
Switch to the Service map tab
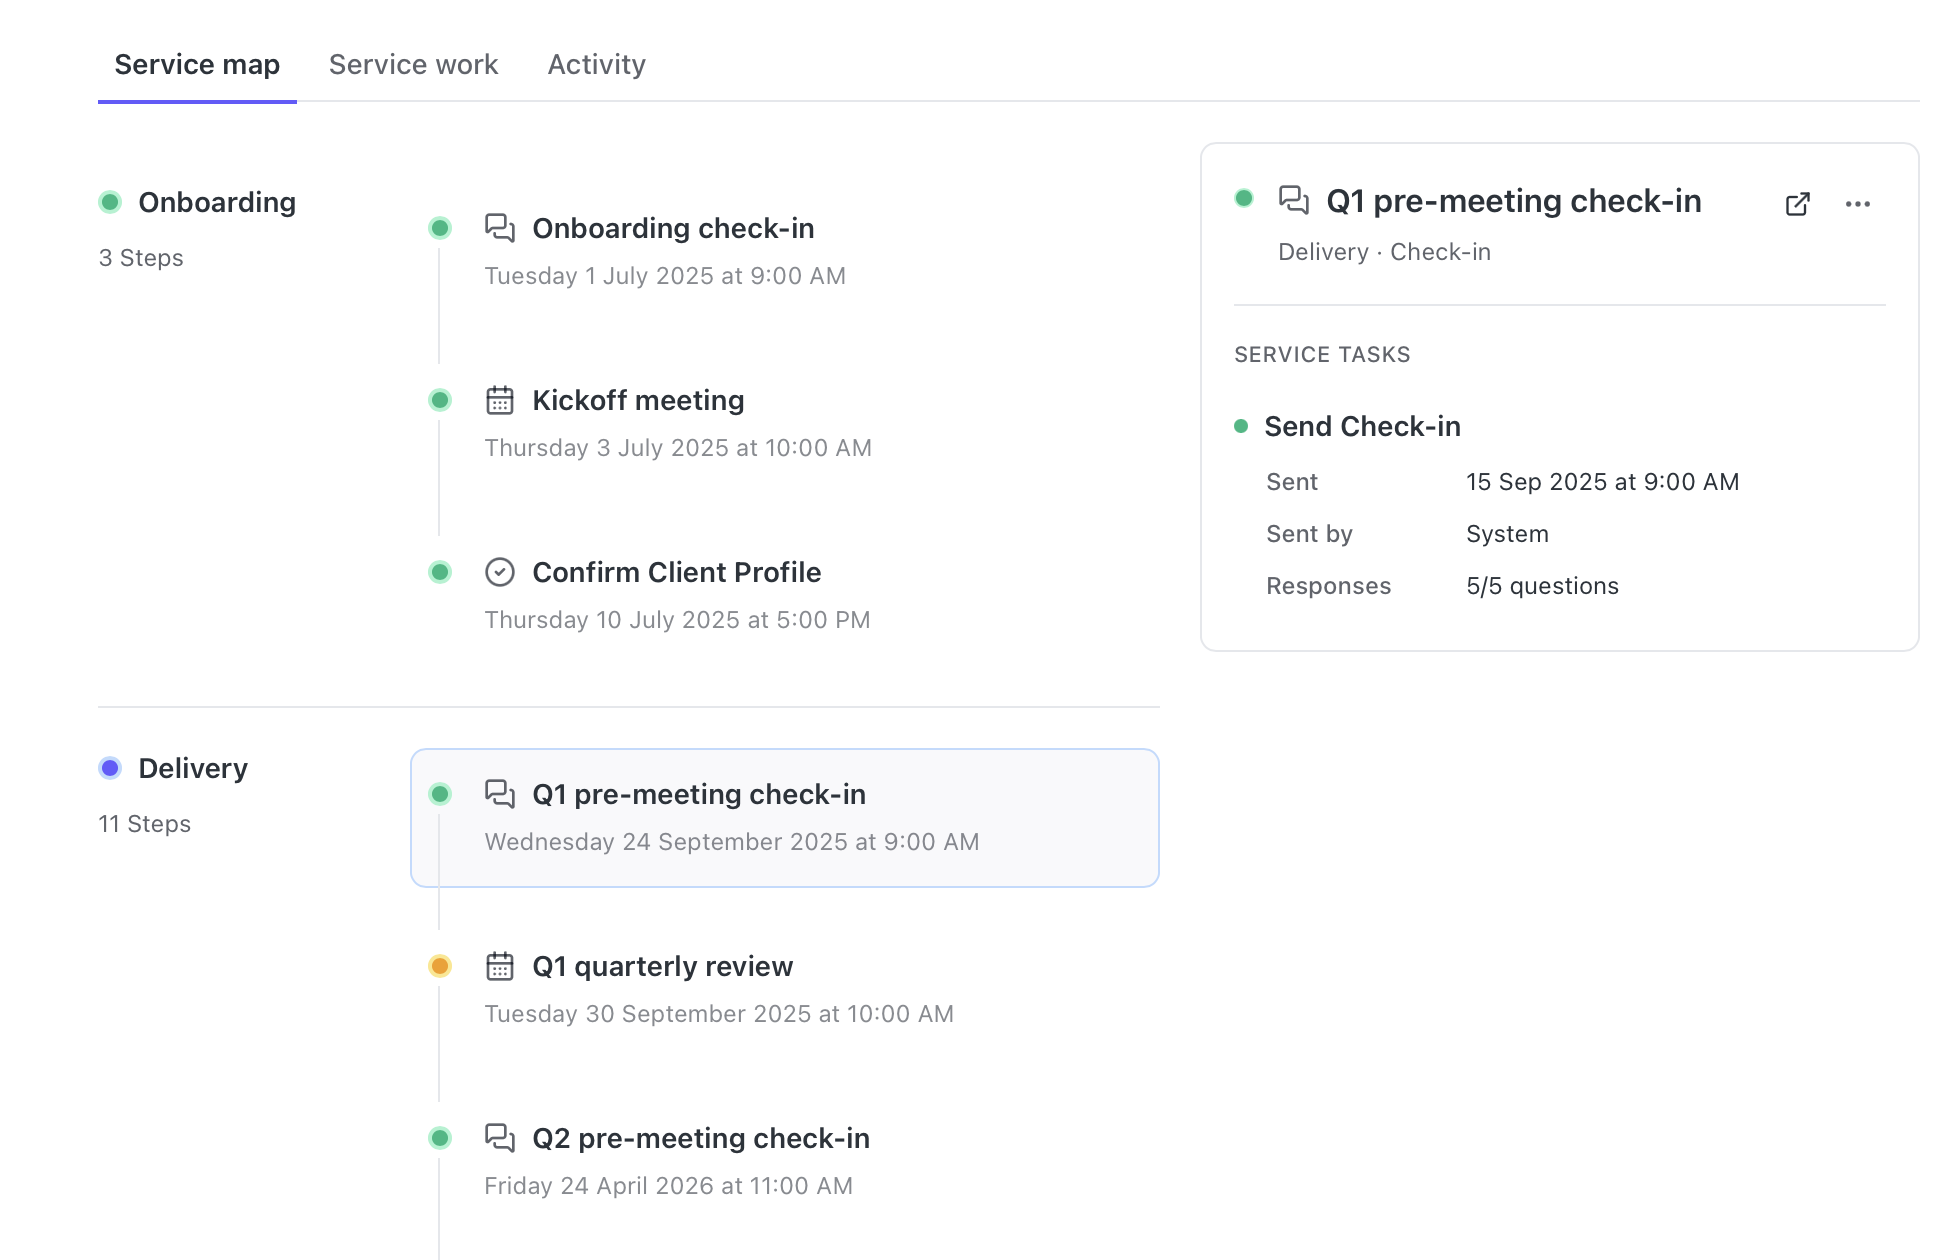click(x=197, y=64)
